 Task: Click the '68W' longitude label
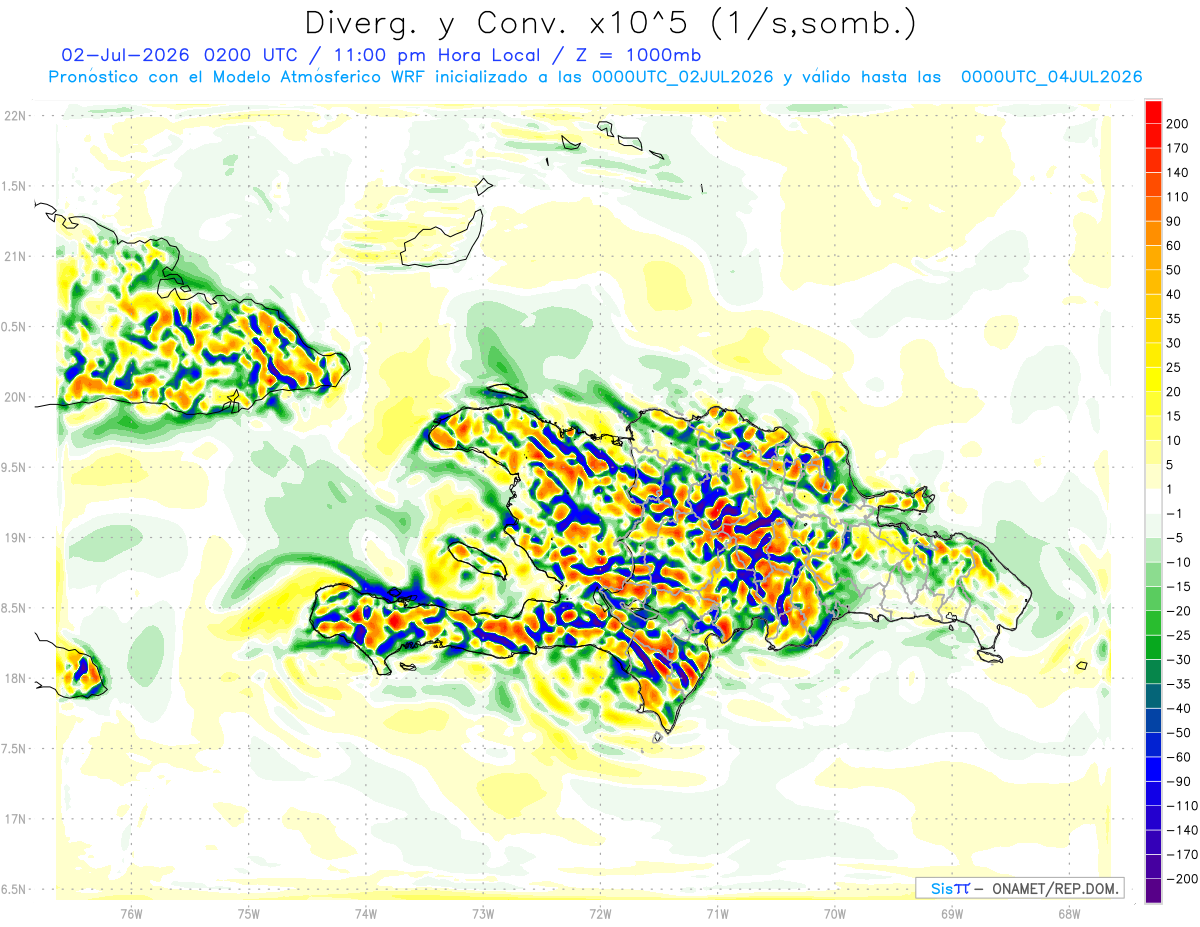(x=1069, y=913)
